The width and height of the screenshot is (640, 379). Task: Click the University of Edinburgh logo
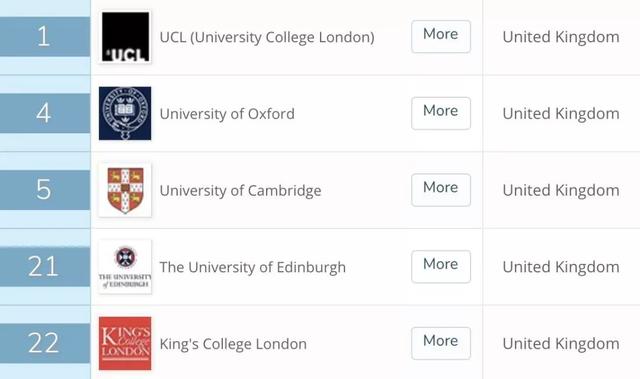[125, 267]
